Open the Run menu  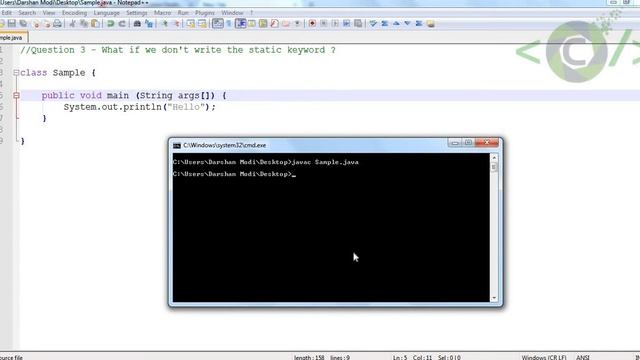coord(183,13)
